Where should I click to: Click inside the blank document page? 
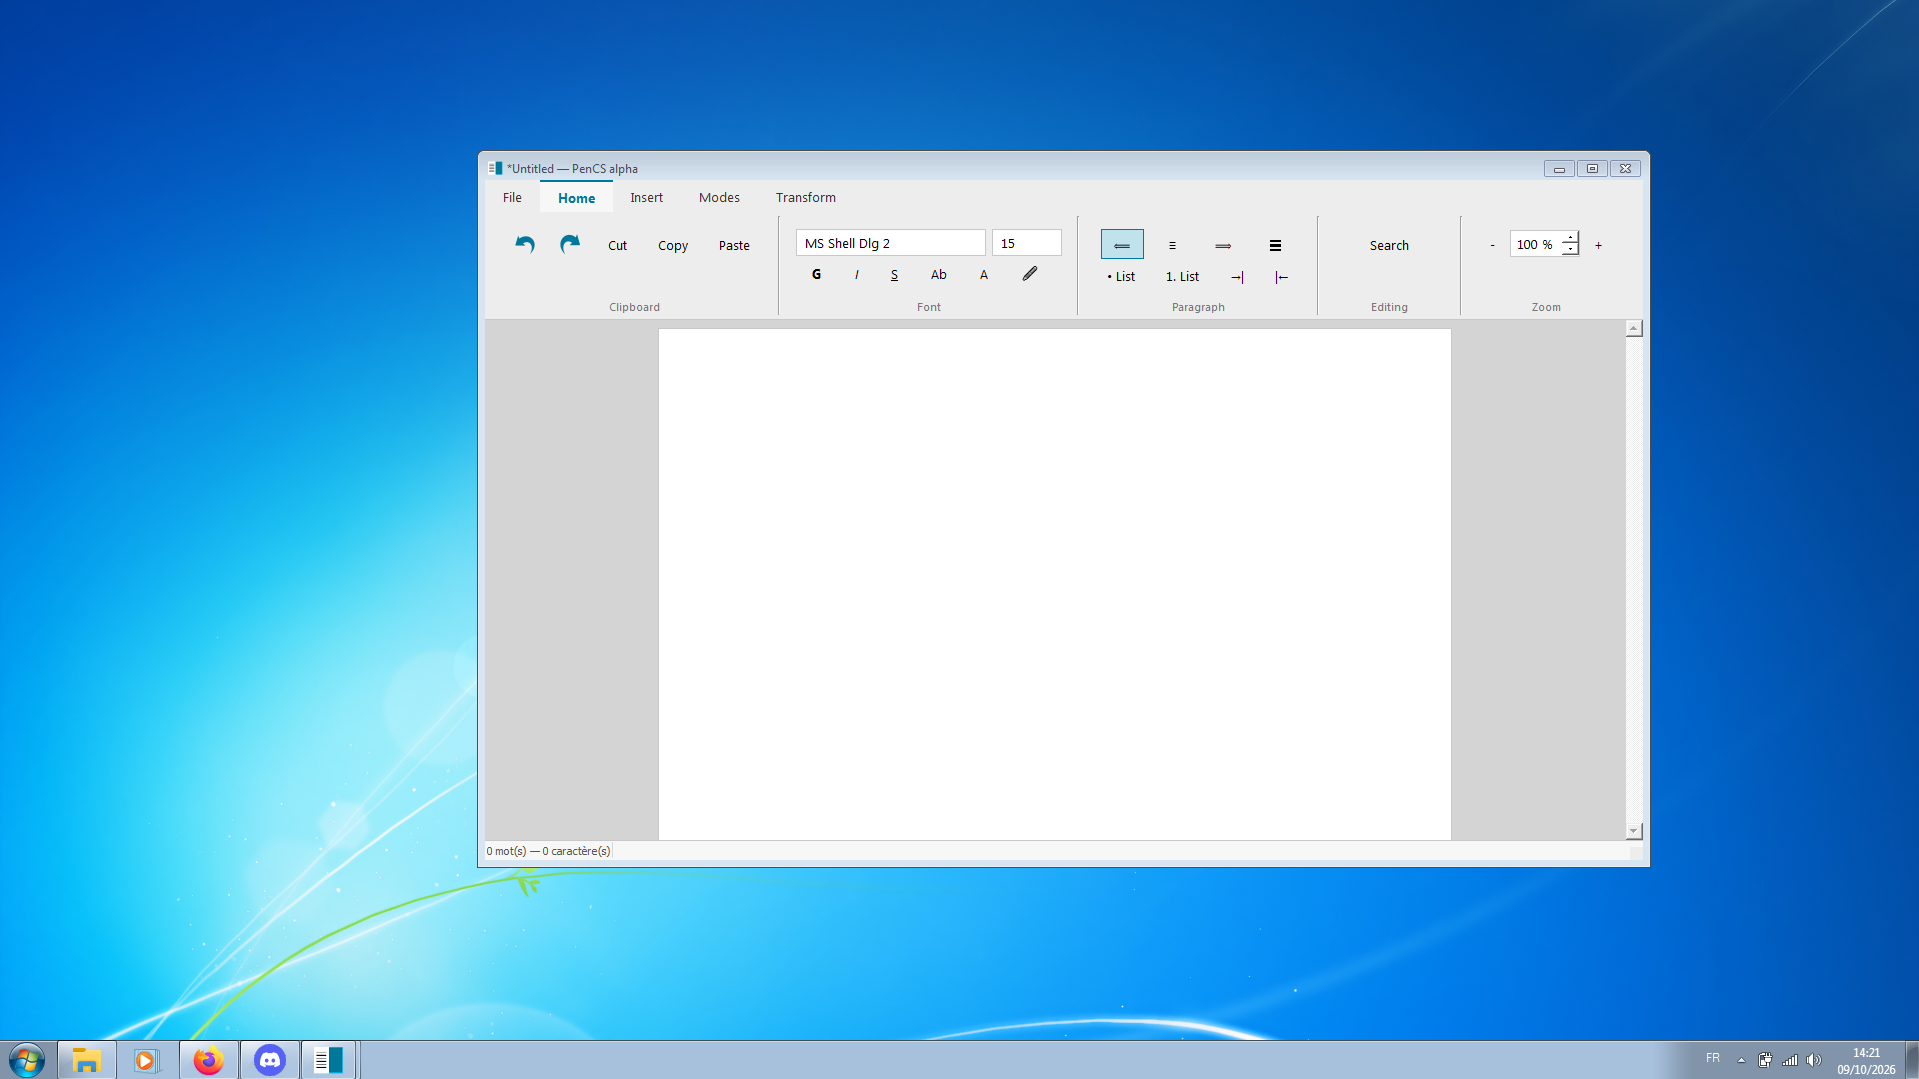pos(1054,584)
